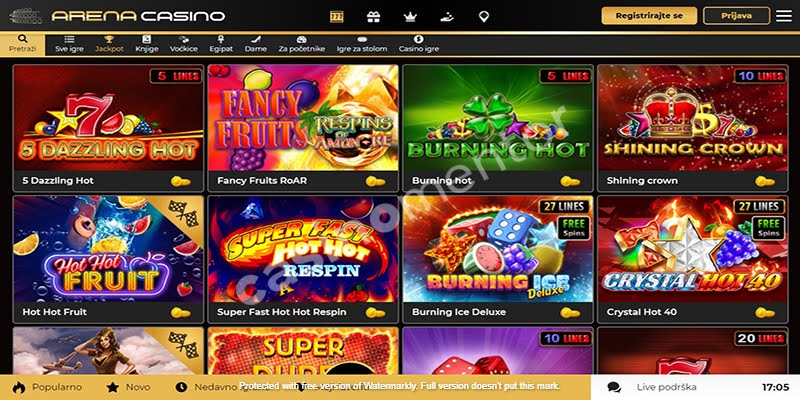Image resolution: width=800 pixels, height=400 pixels.
Task: Select the Egipat category
Action: click(x=221, y=44)
